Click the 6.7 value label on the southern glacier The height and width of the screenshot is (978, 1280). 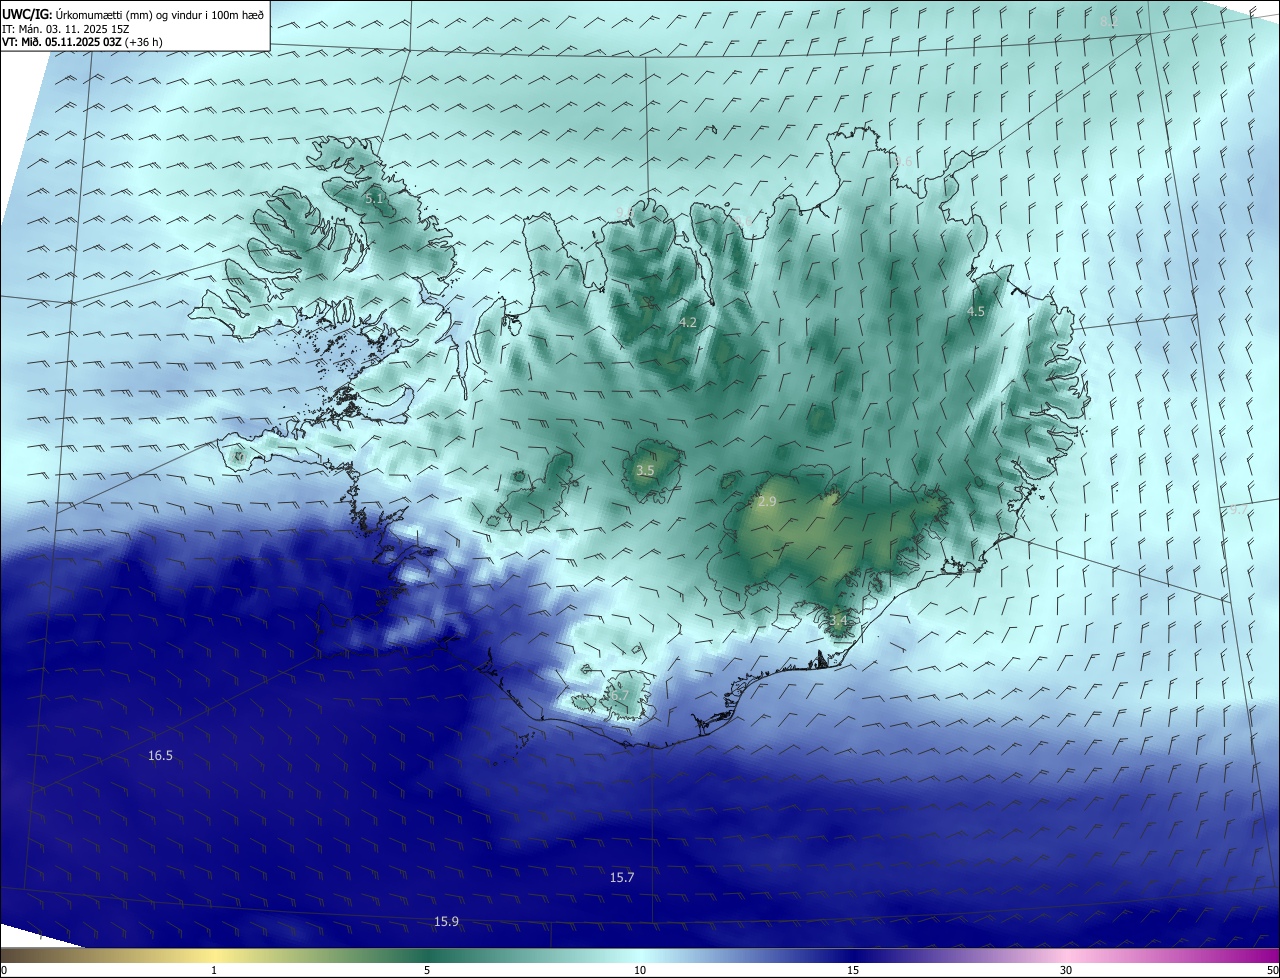point(620,696)
